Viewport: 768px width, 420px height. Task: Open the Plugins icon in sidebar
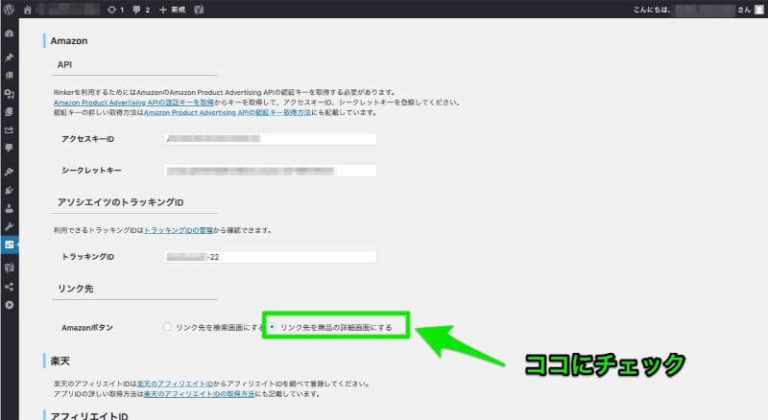[x=9, y=190]
